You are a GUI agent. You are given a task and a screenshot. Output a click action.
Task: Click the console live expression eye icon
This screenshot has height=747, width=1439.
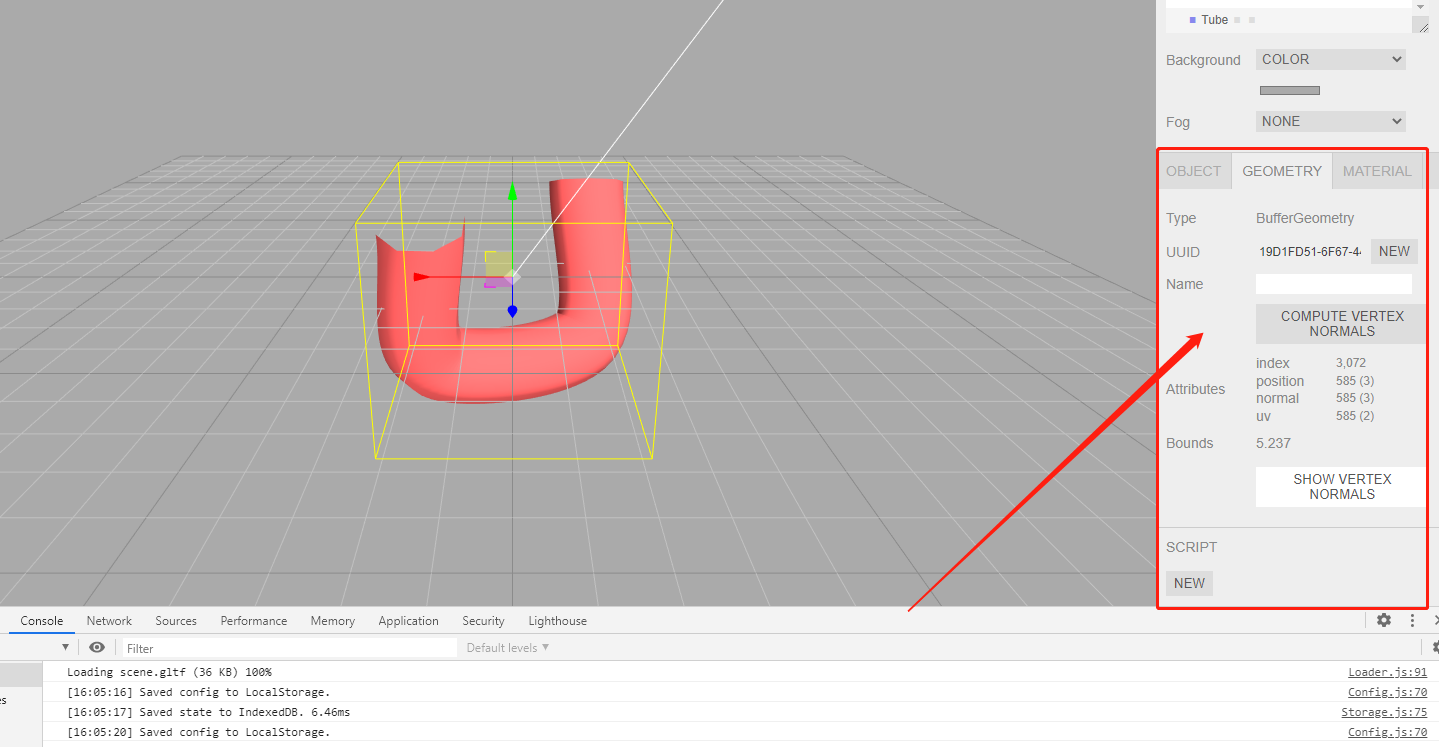point(97,648)
